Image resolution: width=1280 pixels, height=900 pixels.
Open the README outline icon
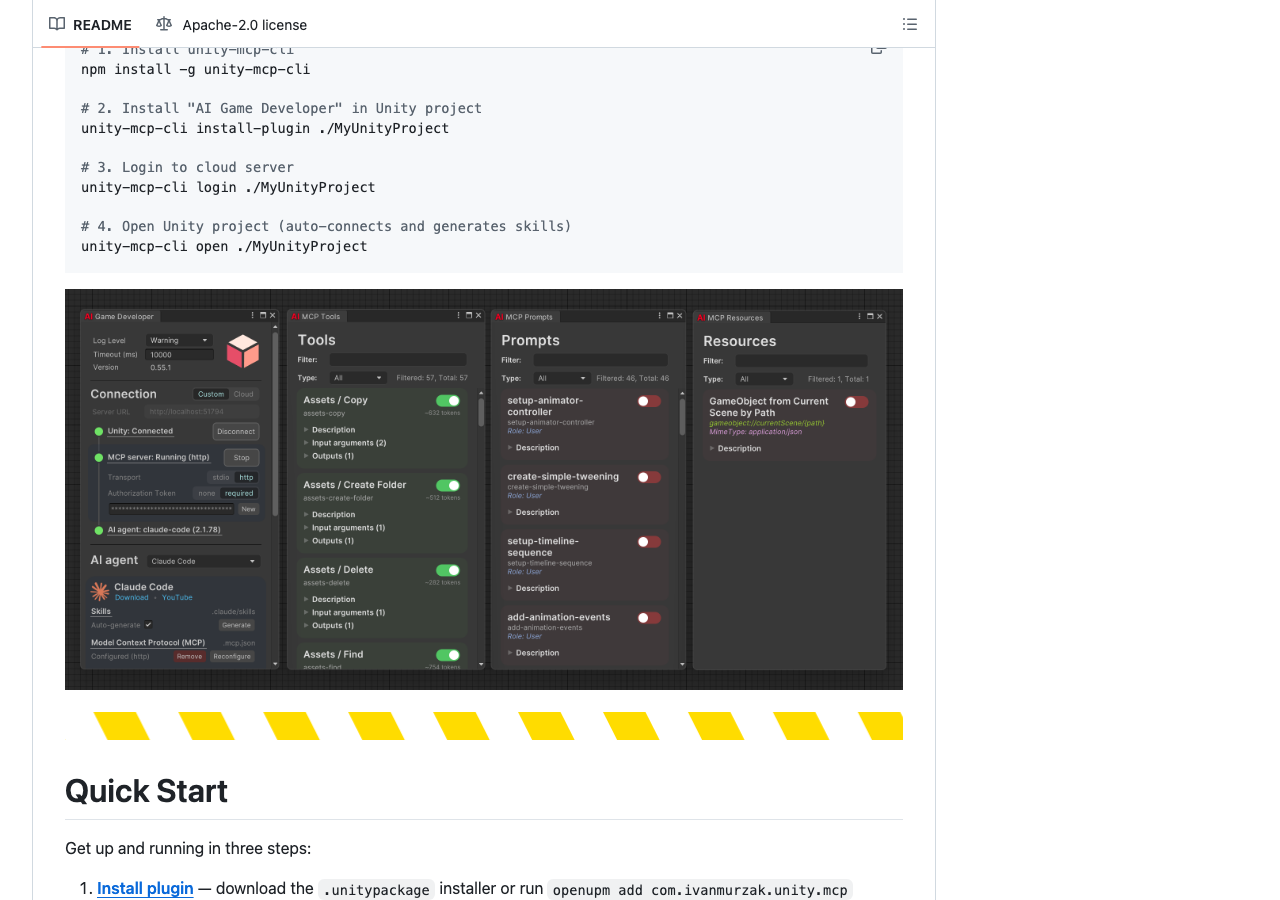(x=910, y=23)
